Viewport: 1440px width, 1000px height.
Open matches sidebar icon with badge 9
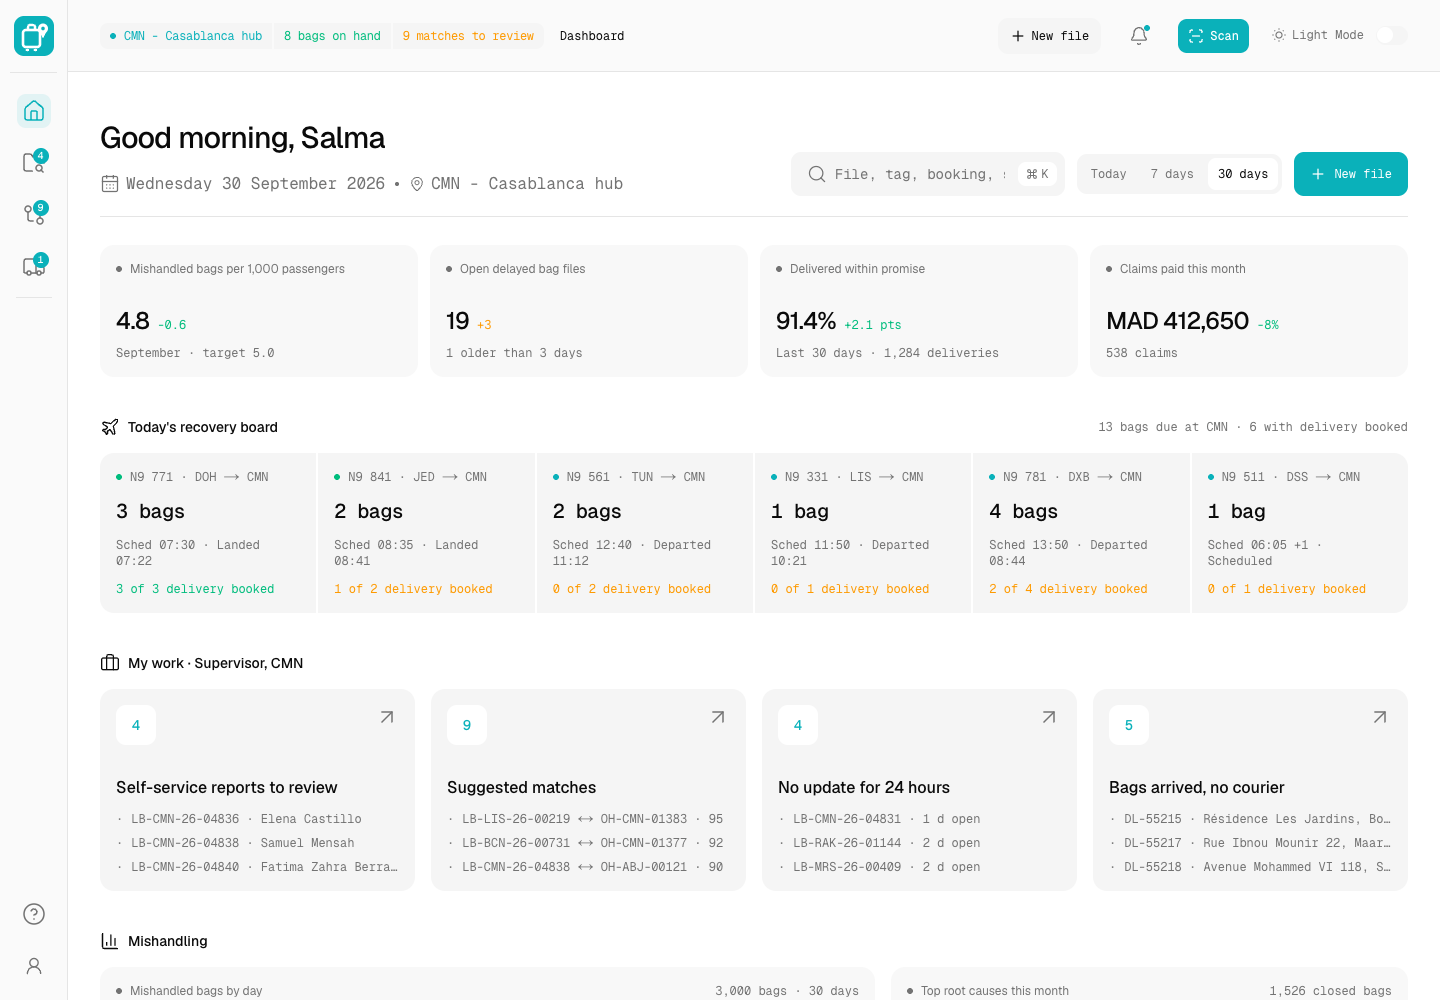[34, 214]
